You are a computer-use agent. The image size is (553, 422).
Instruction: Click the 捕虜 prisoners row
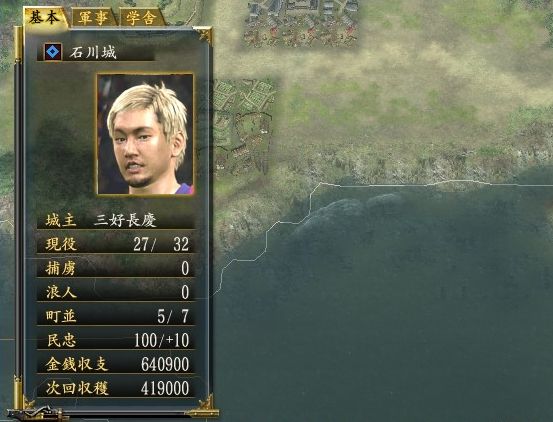(x=116, y=268)
